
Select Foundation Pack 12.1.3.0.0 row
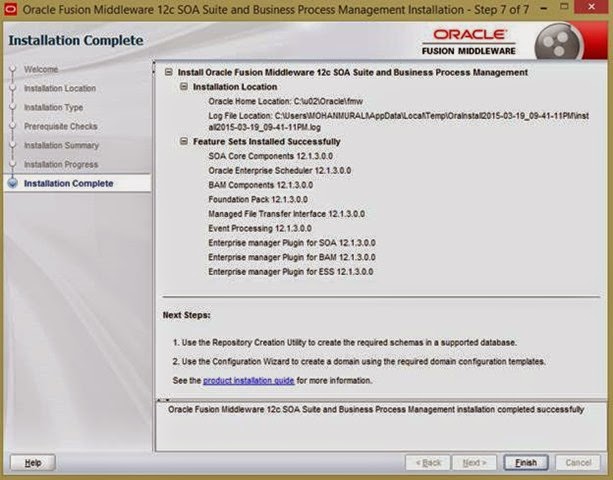pyautogui.click(x=258, y=199)
